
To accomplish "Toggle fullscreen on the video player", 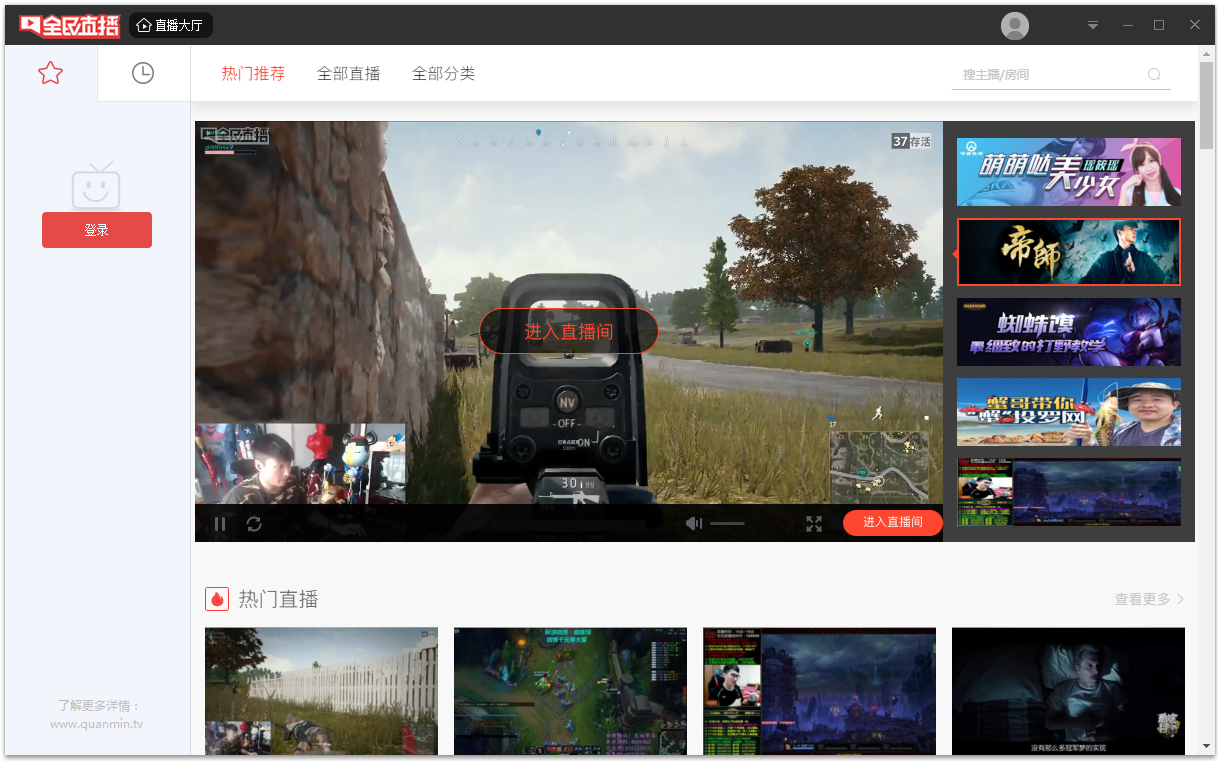I will 814,523.
